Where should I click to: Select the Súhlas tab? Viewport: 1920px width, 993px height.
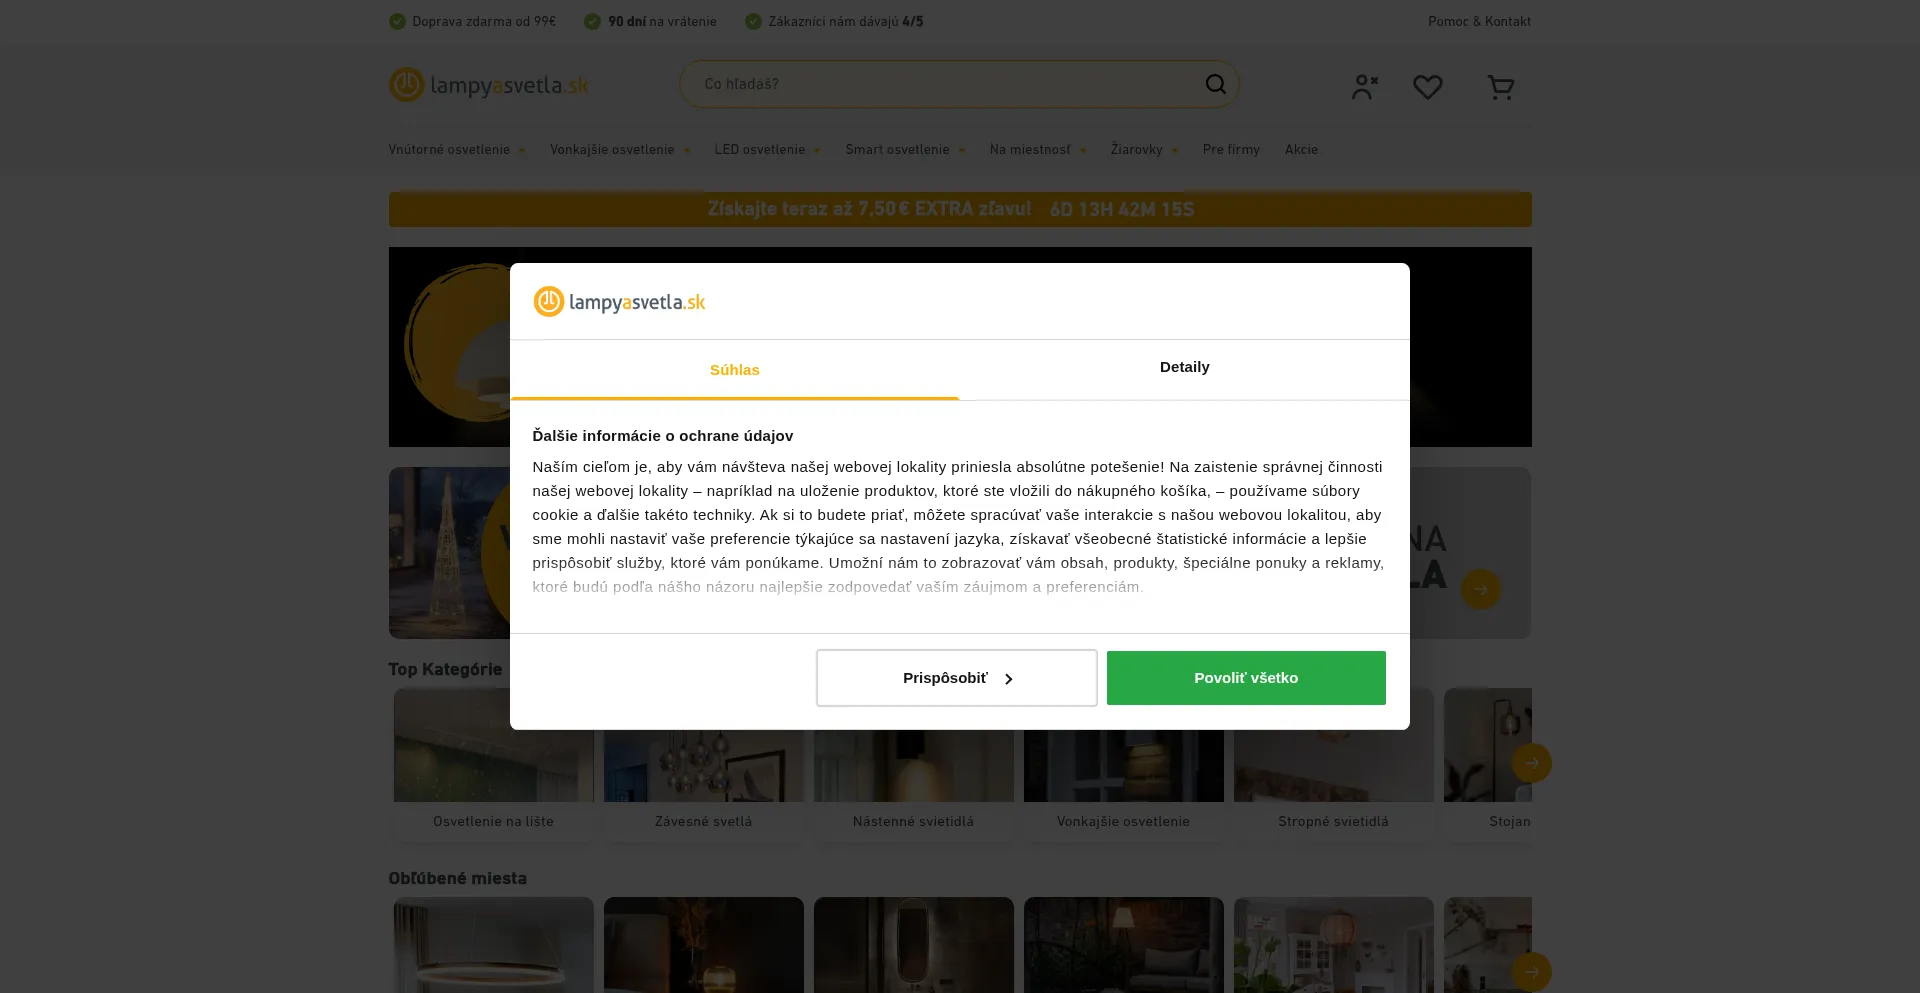734,370
